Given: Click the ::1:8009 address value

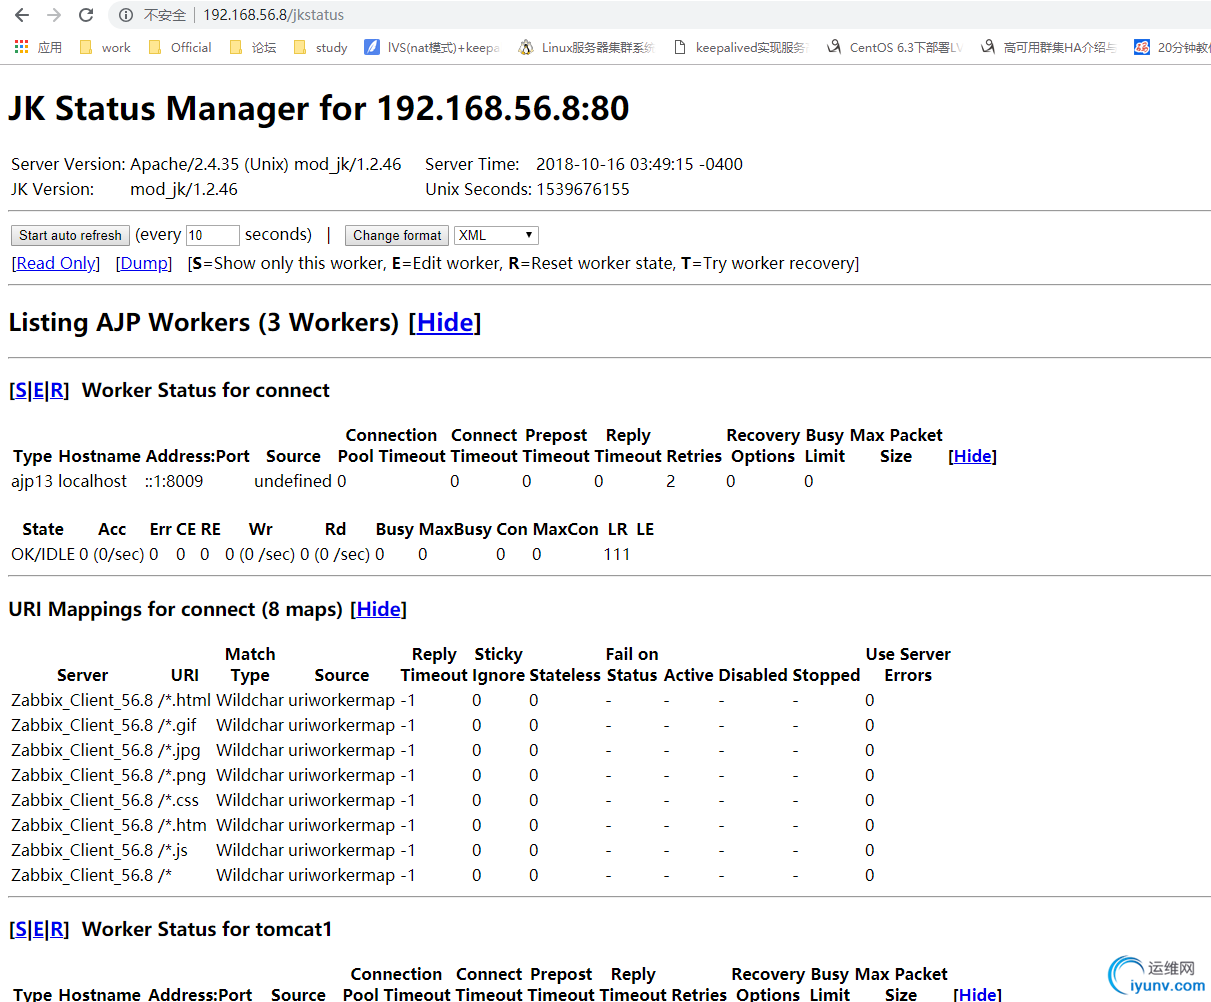Looking at the screenshot, I should (174, 481).
